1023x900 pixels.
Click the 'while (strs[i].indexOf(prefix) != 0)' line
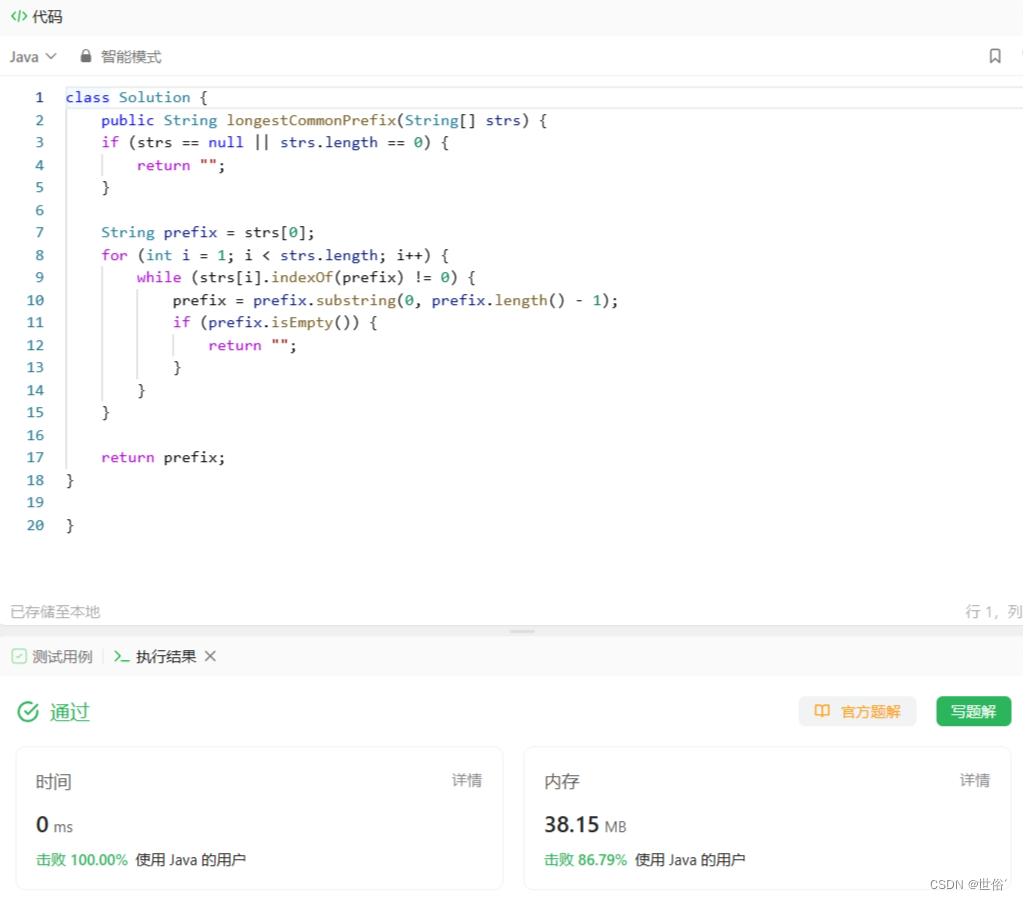[x=306, y=277]
